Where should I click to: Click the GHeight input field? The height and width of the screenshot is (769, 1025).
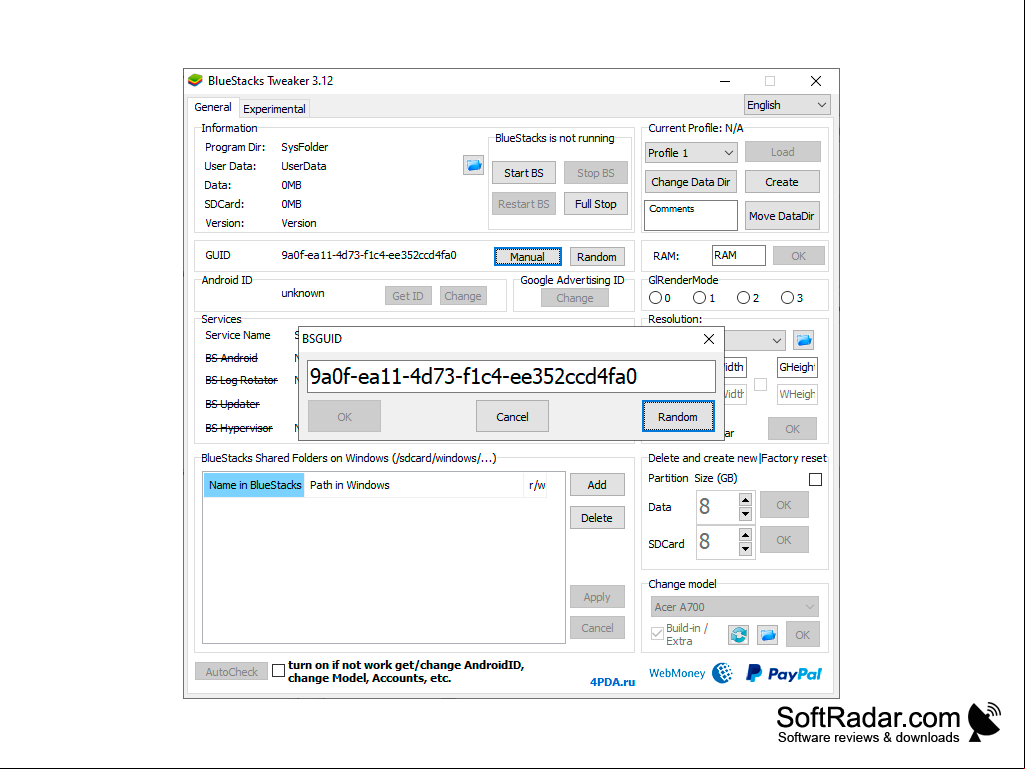click(x=797, y=367)
